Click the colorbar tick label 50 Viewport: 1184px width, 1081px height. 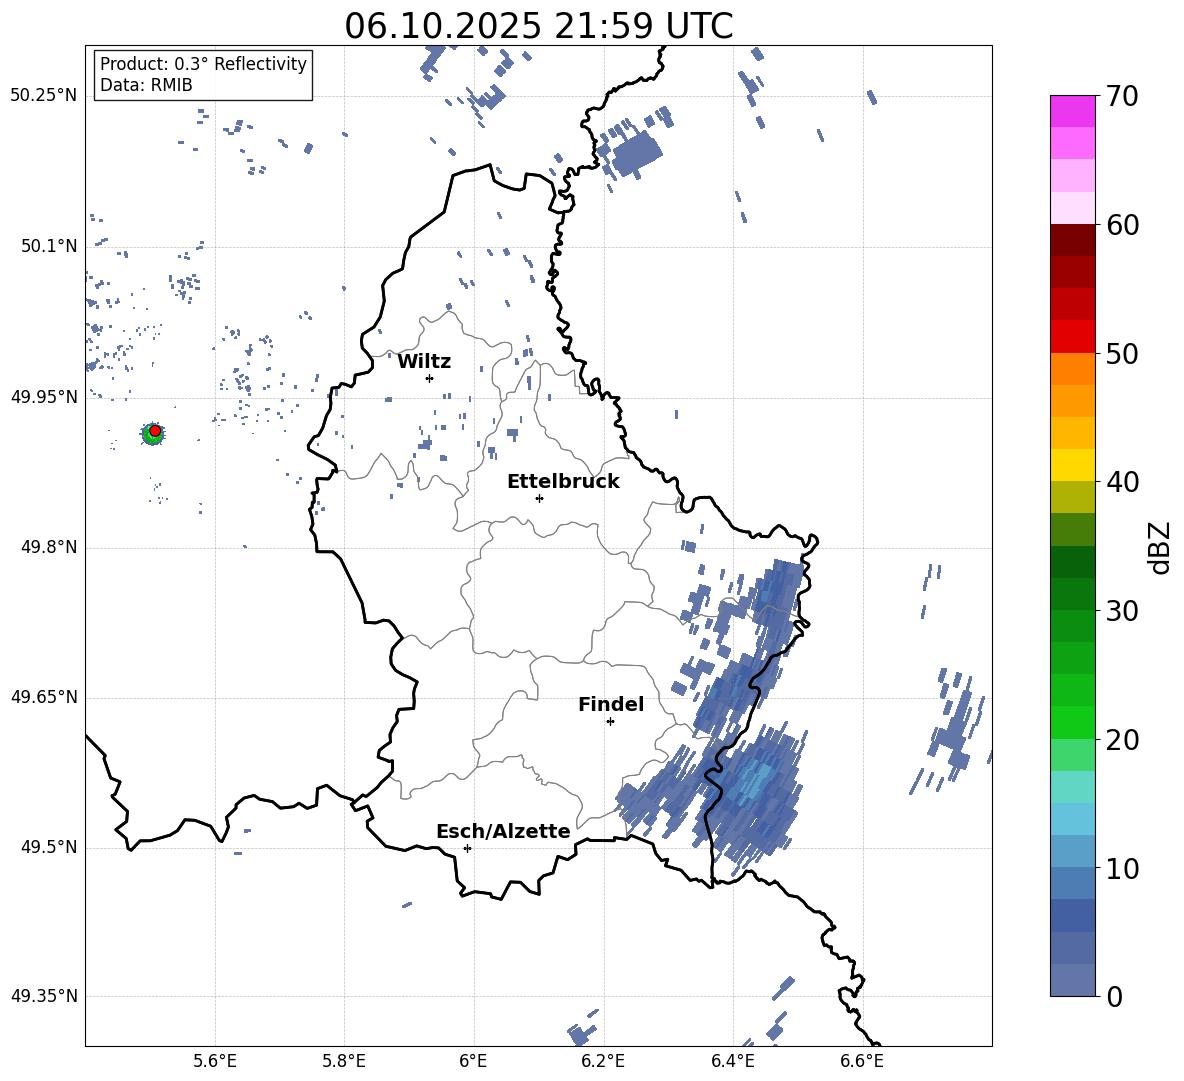pos(1122,353)
